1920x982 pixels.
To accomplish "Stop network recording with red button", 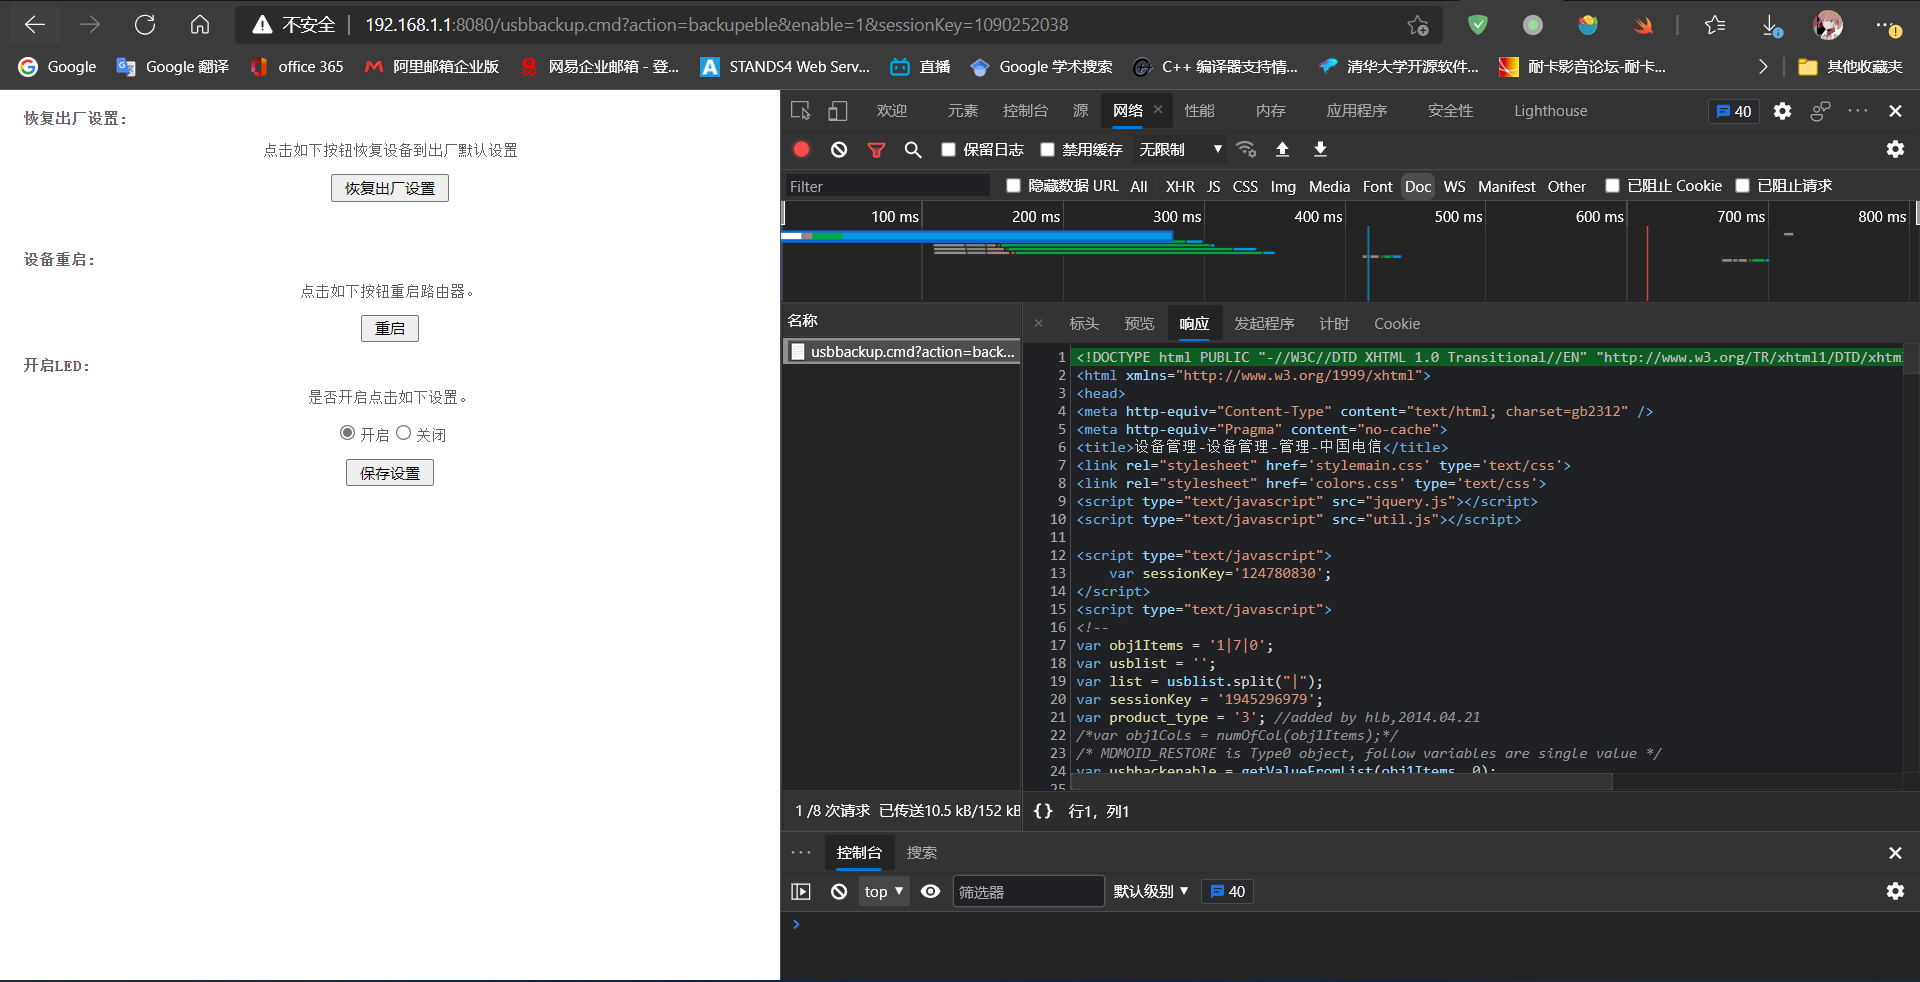I will [x=801, y=149].
